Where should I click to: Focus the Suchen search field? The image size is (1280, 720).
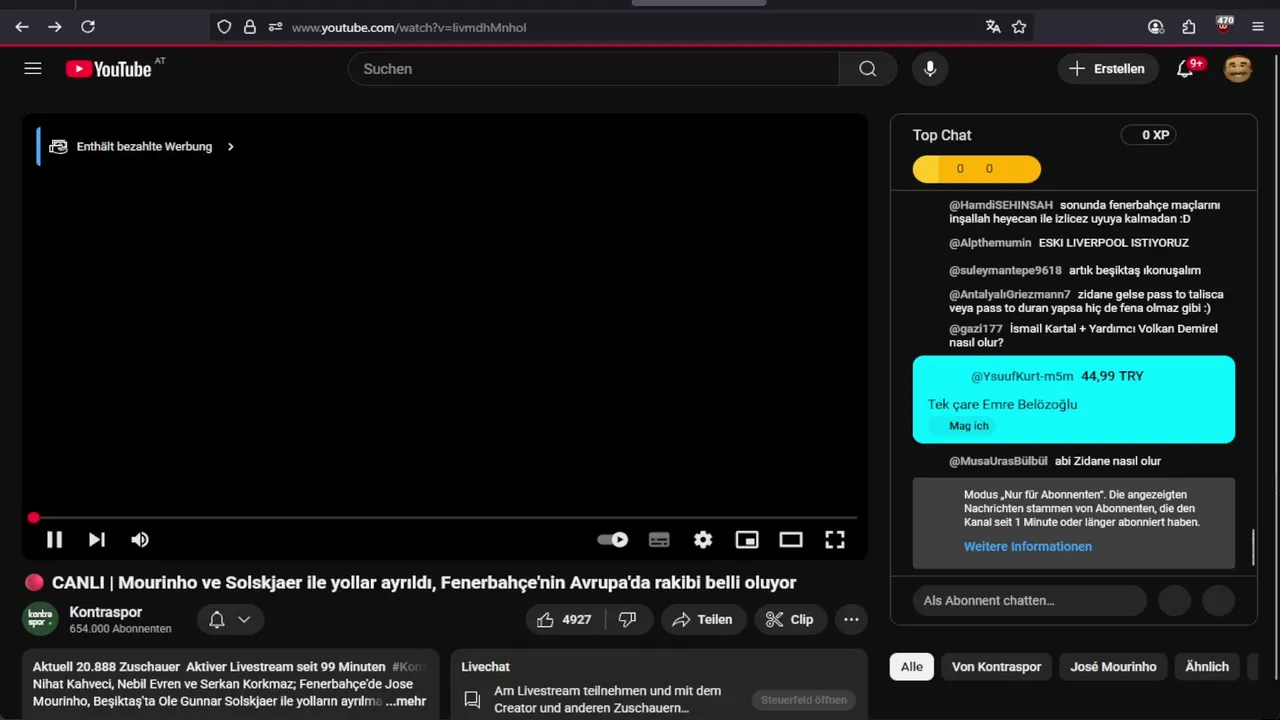593,68
